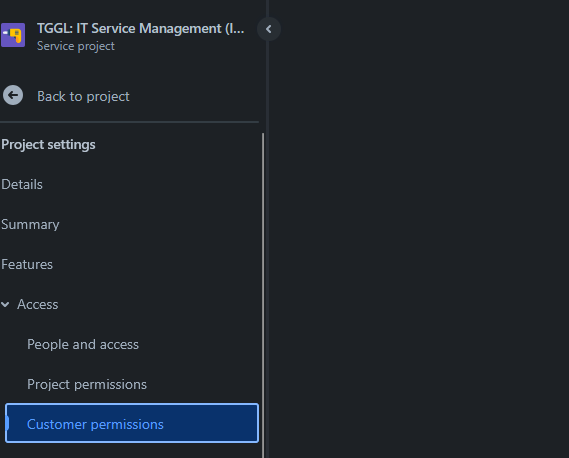This screenshot has height=458, width=569.
Task: Collapse the Access section chevron
Action: (5, 304)
